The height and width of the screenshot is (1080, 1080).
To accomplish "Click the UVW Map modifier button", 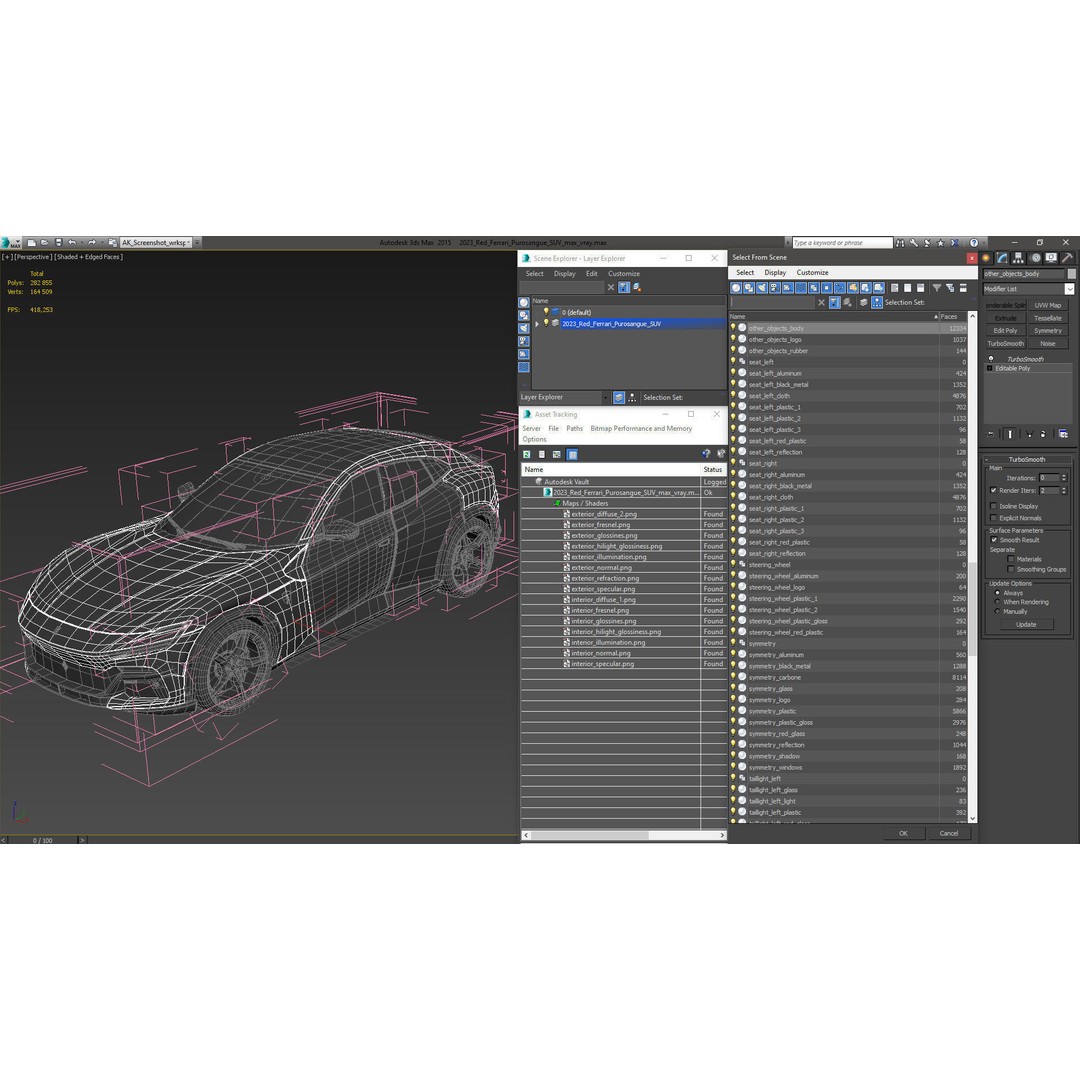I will point(1048,305).
